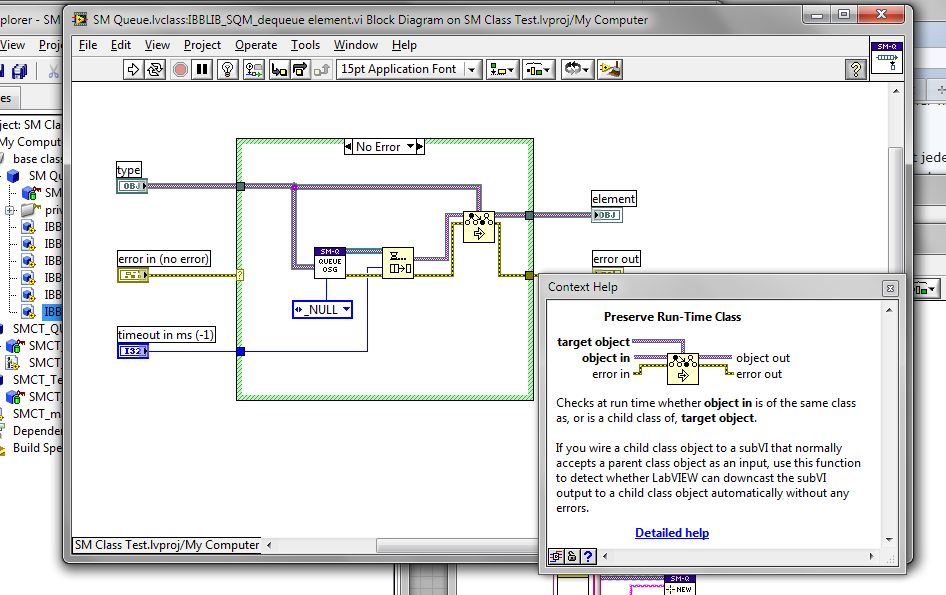This screenshot has width=946, height=595.
Task: Open the Tools menu
Action: [x=305, y=45]
